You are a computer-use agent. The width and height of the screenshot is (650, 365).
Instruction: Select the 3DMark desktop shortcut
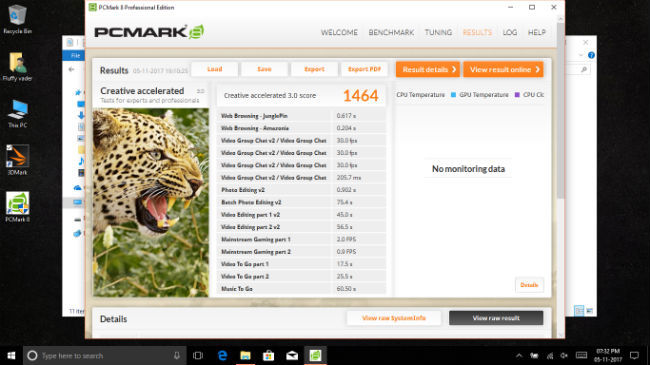17,160
